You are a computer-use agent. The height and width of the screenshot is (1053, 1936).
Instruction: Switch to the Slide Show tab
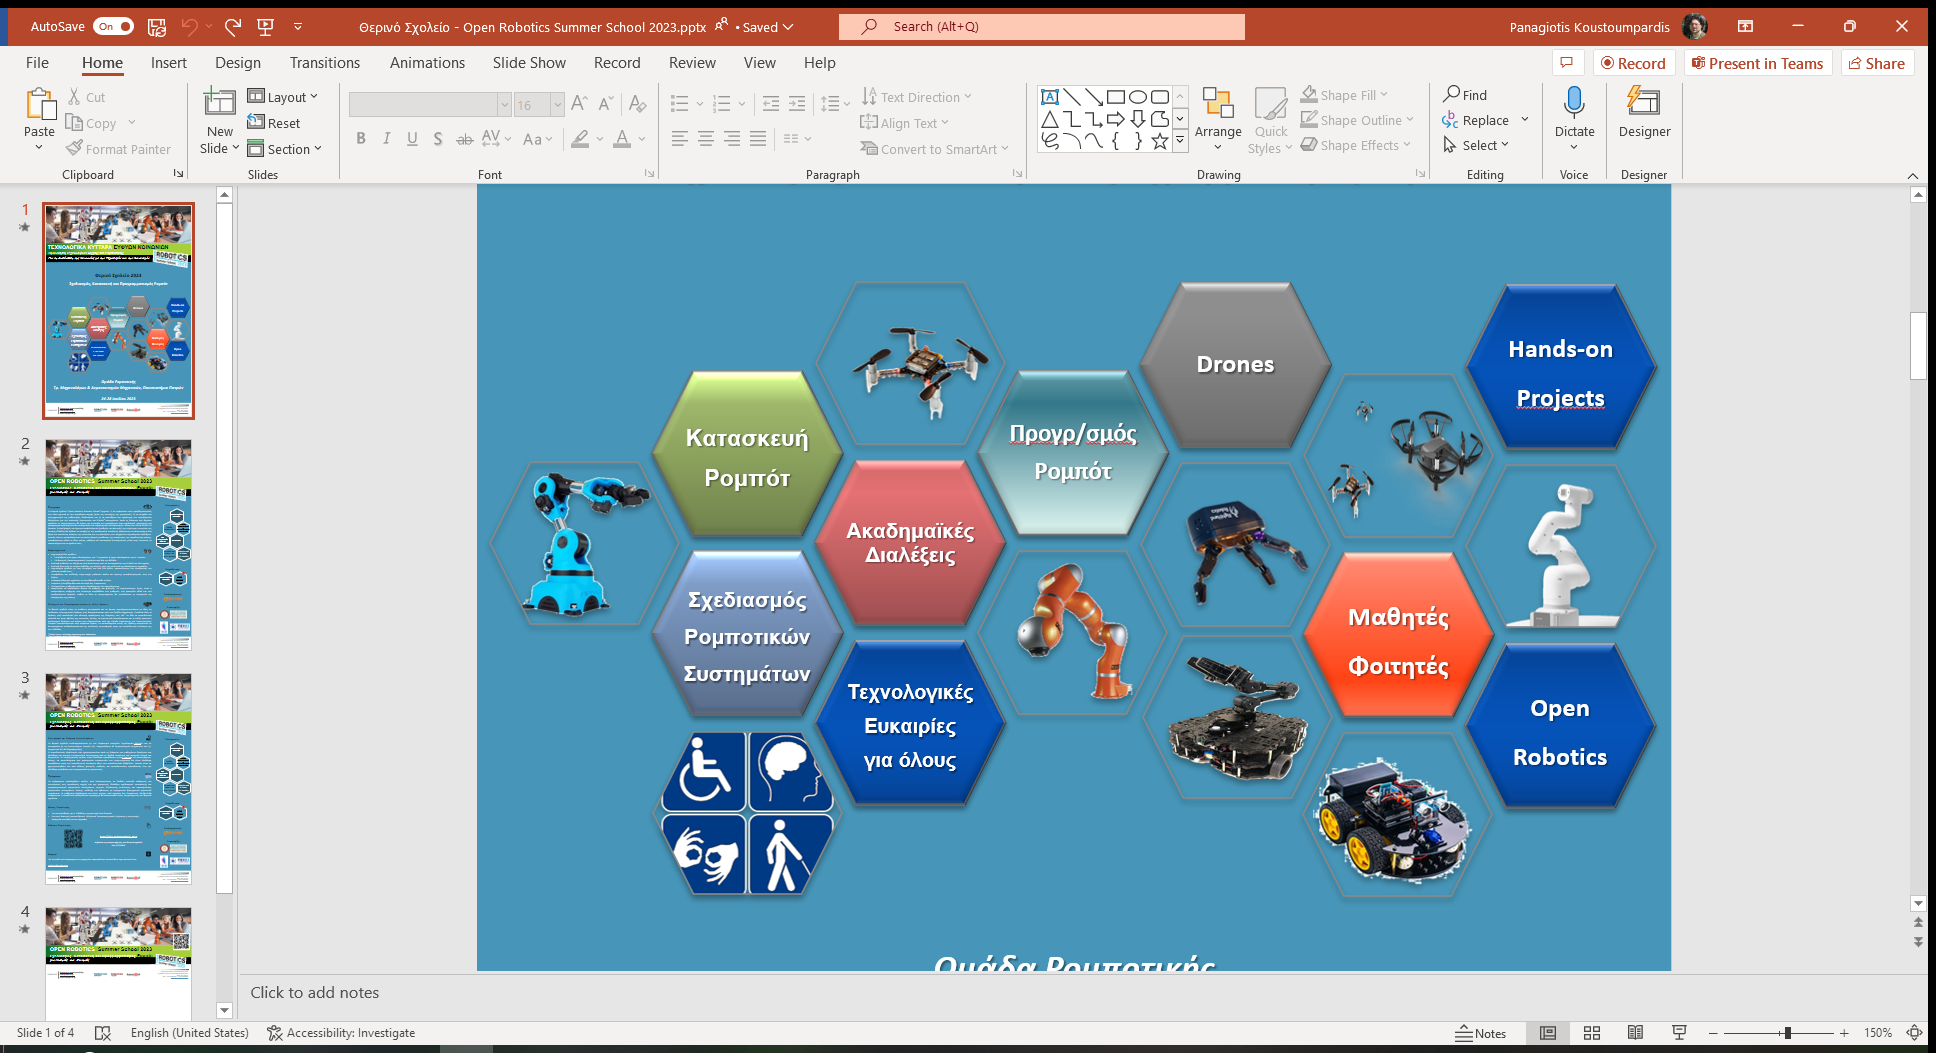(x=529, y=63)
